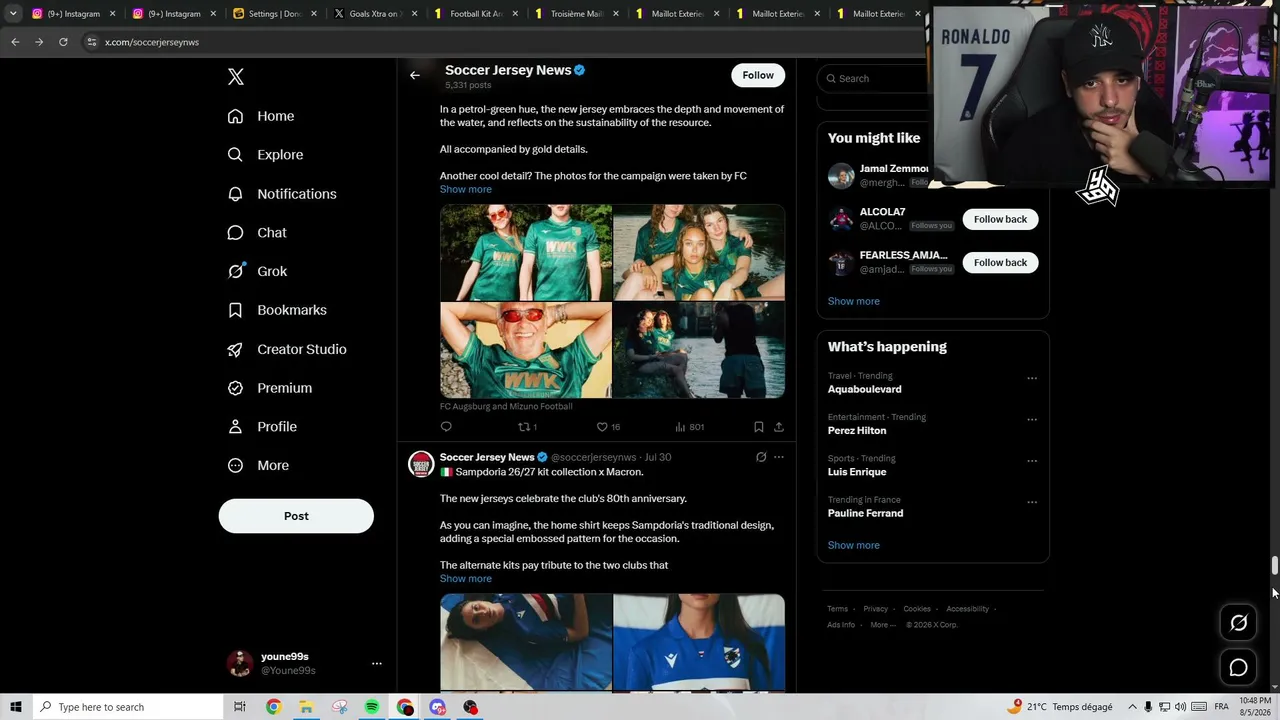The image size is (1280, 720).
Task: Click the browser back arrow
Action: coord(15,42)
